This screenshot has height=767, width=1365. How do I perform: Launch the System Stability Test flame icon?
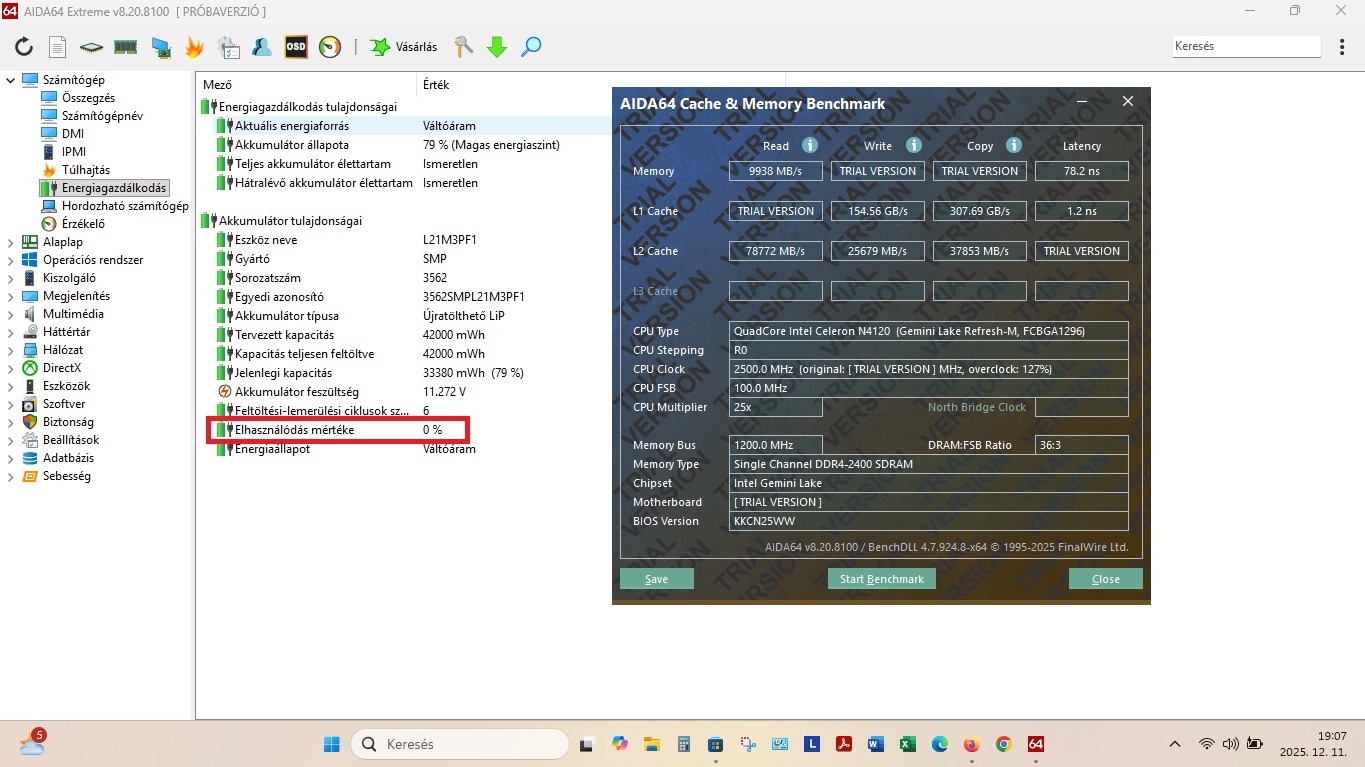click(x=194, y=47)
